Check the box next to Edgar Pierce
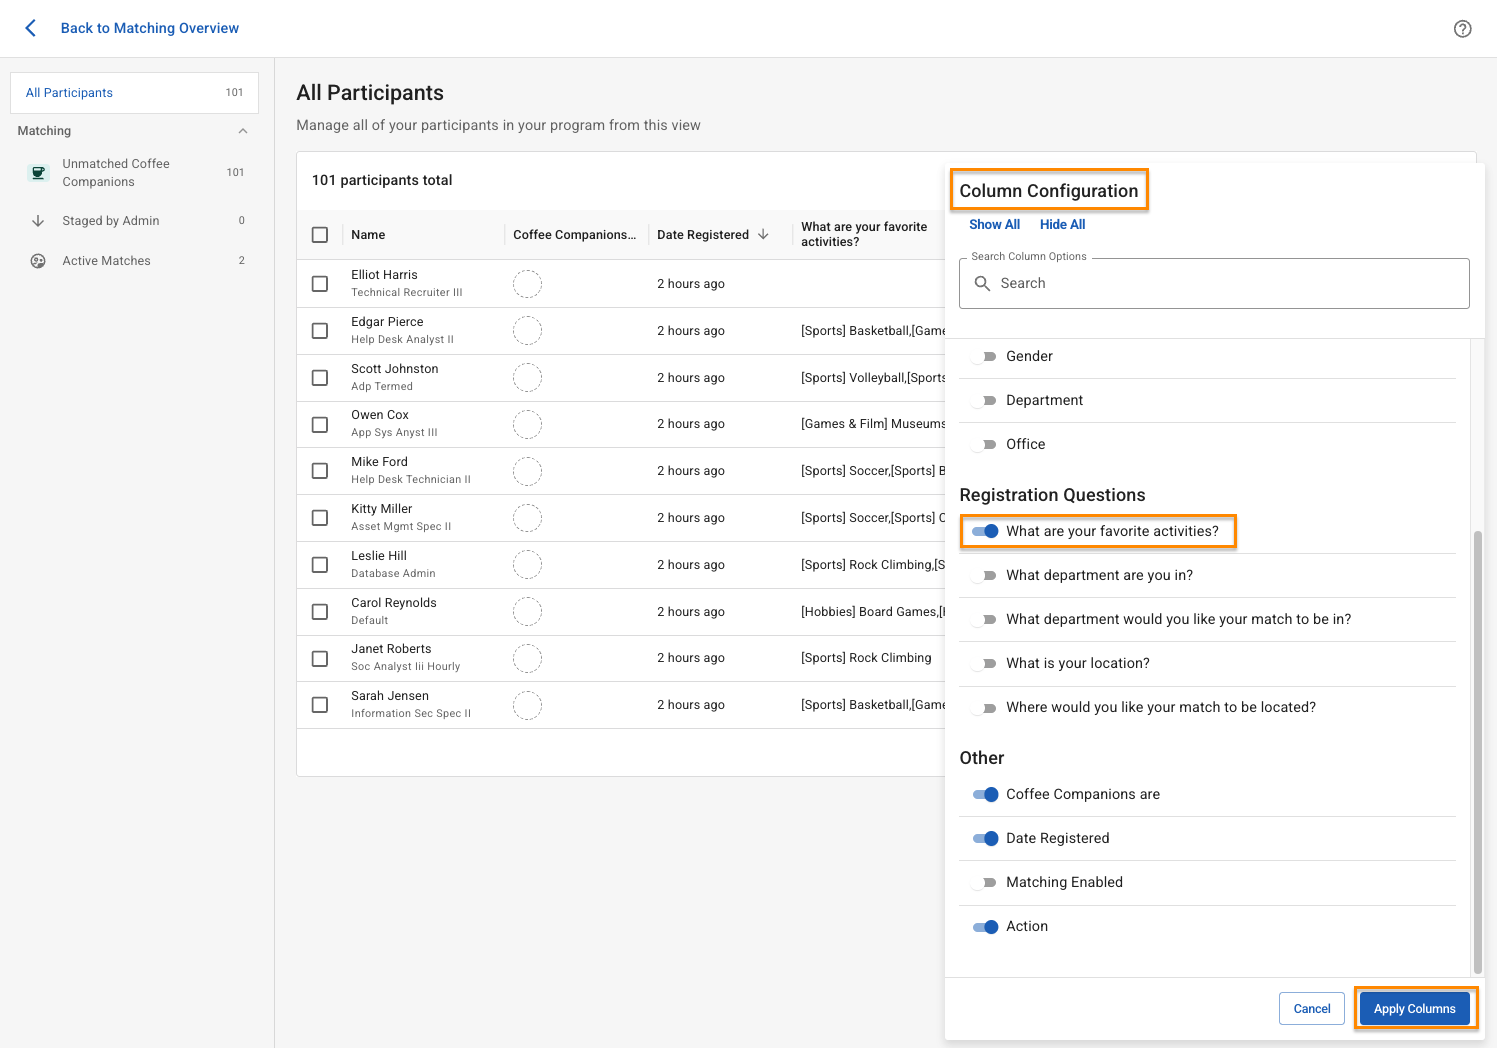The height and width of the screenshot is (1048, 1497). [x=320, y=331]
